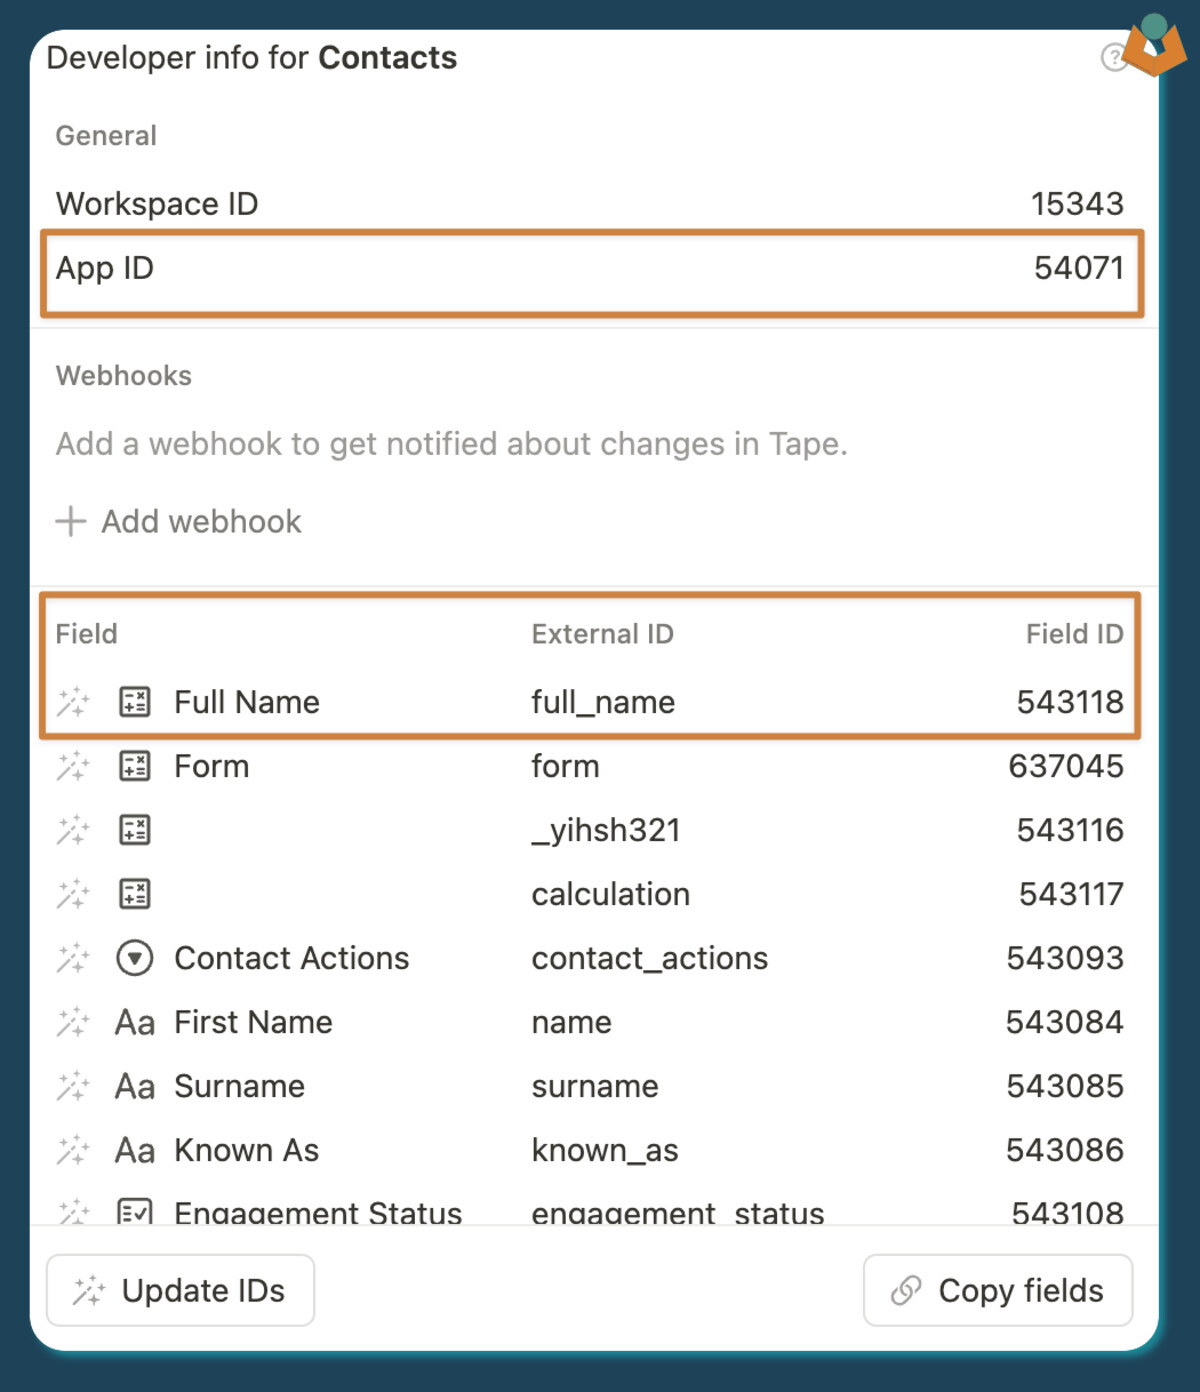1200x1392 pixels.
Task: Click the external ID contact_actions
Action: (650, 958)
